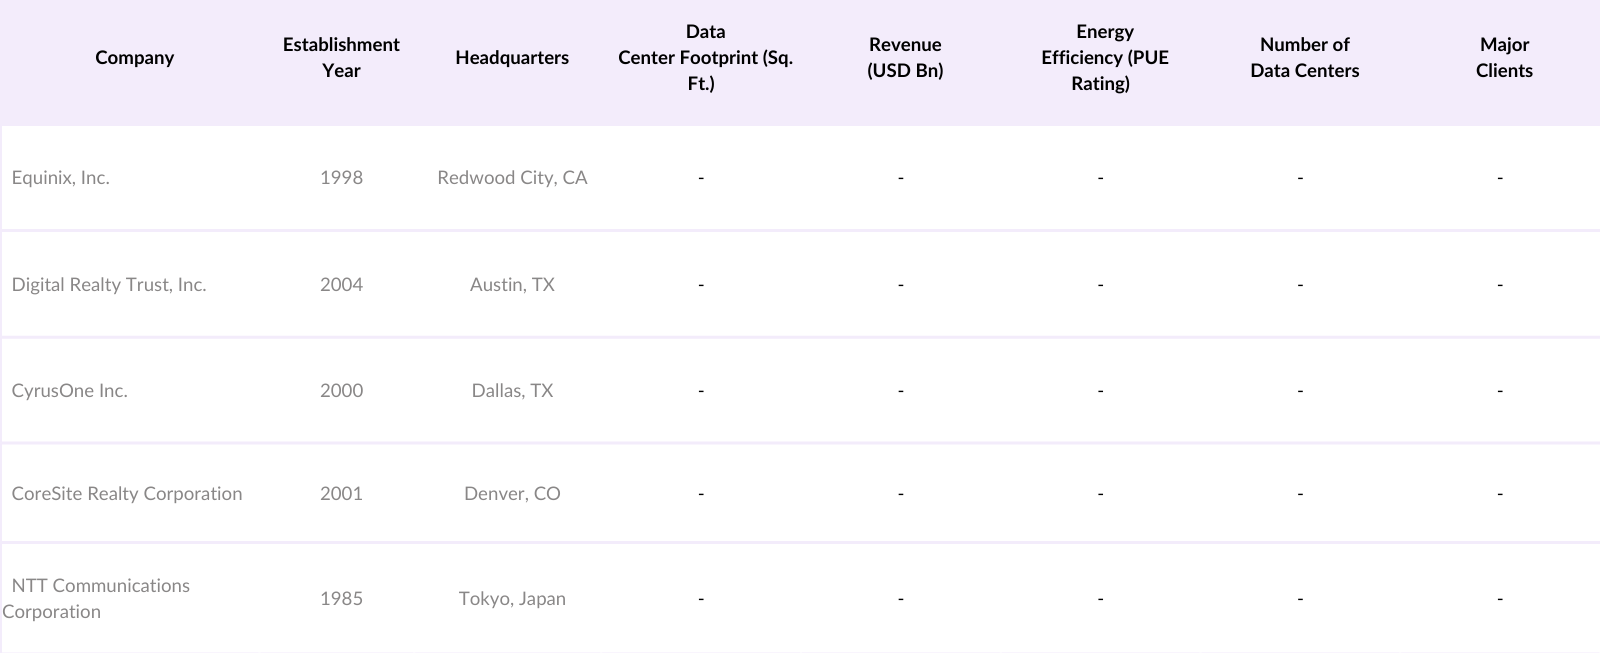The height and width of the screenshot is (653, 1600).
Task: Select the Revenue (USD Bn) header
Action: pos(905,58)
